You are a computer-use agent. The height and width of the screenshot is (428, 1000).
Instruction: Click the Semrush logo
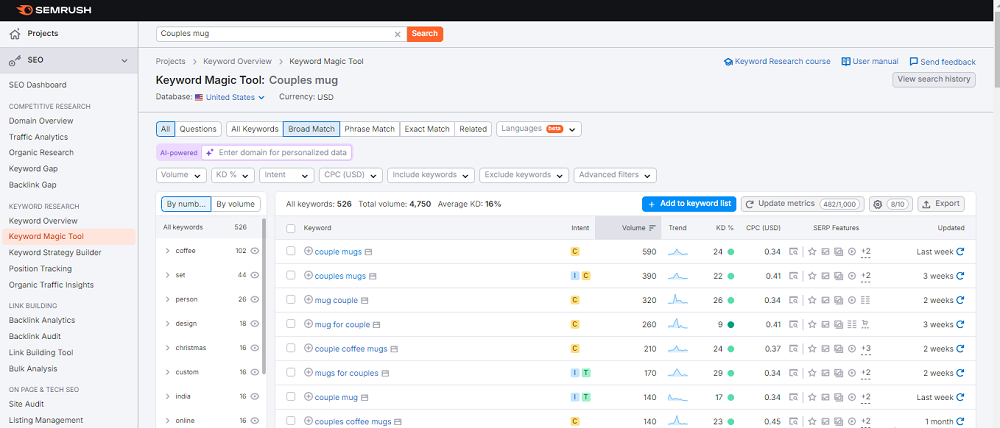tap(53, 10)
